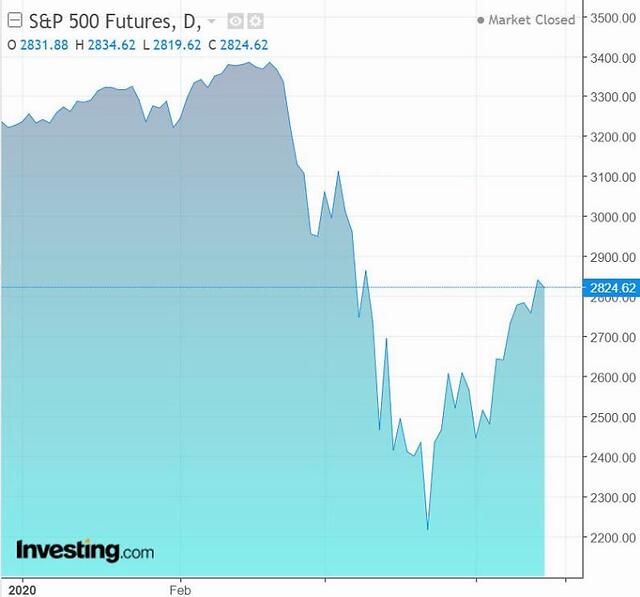Expand the dropdown arrow after 'D,'

coord(211,20)
